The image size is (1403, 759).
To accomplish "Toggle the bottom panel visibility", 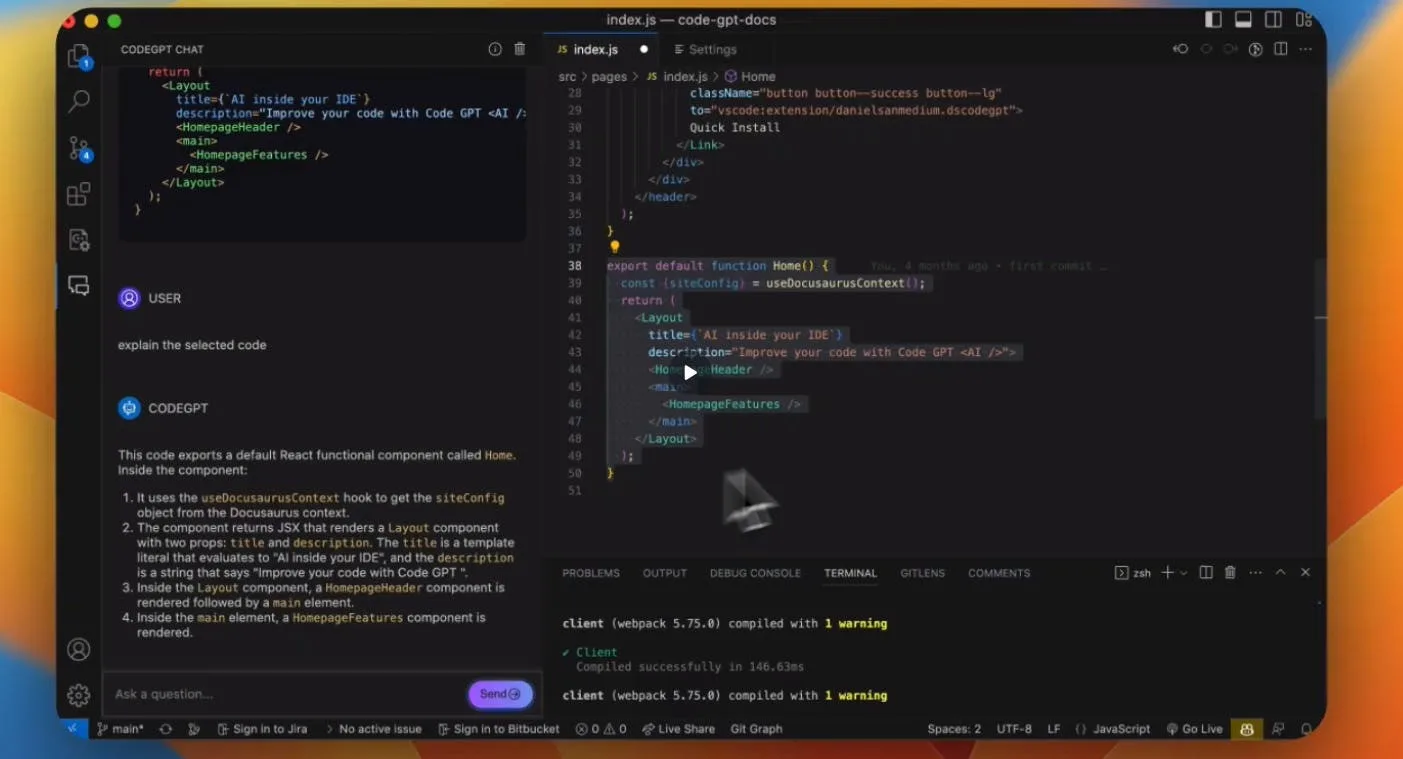I will point(1243,20).
